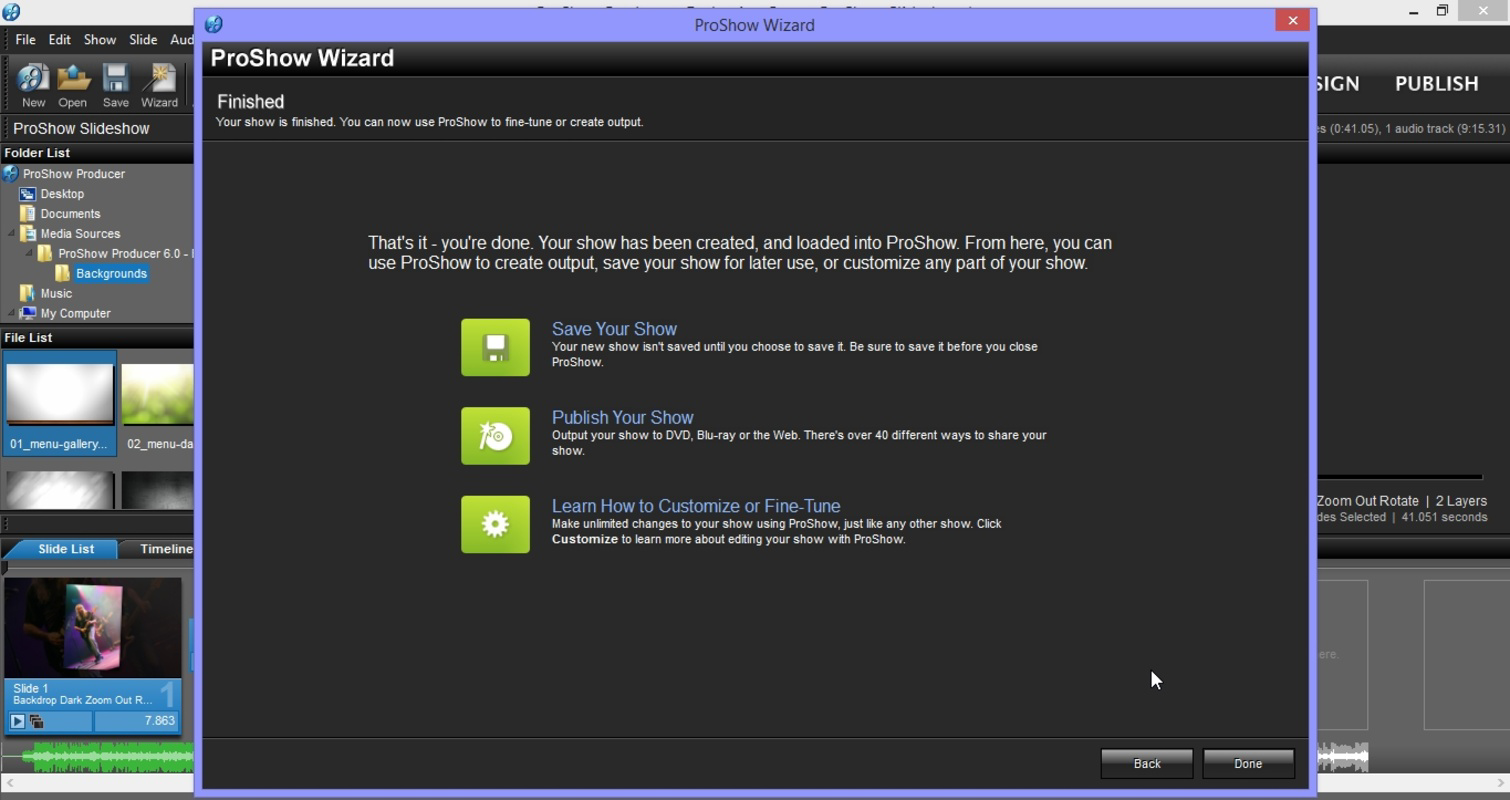Launch the Wizard from the toolbar
This screenshot has height=800, width=1510.
coord(160,84)
